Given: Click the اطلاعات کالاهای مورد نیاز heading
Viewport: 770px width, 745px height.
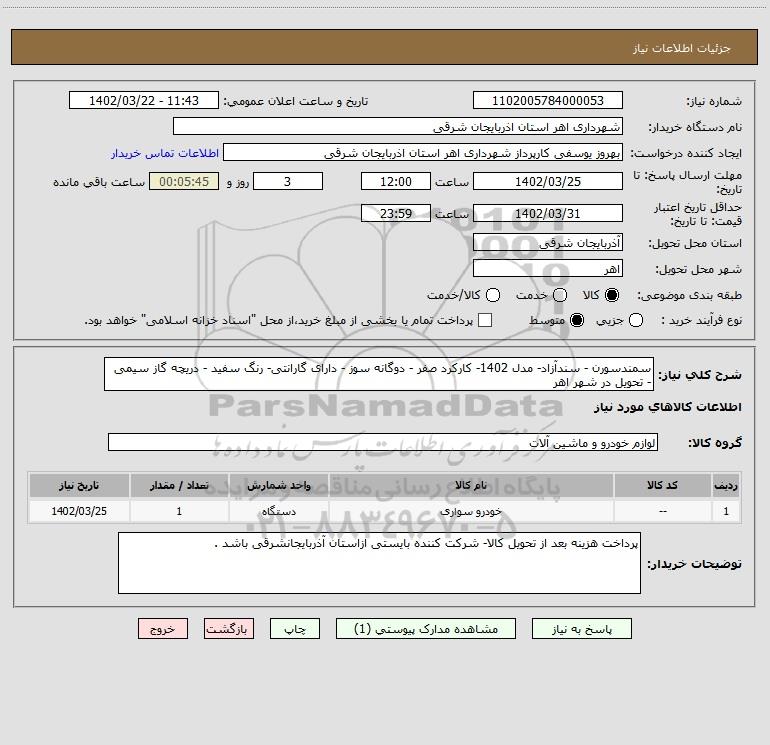Looking at the screenshot, I should pos(667,407).
